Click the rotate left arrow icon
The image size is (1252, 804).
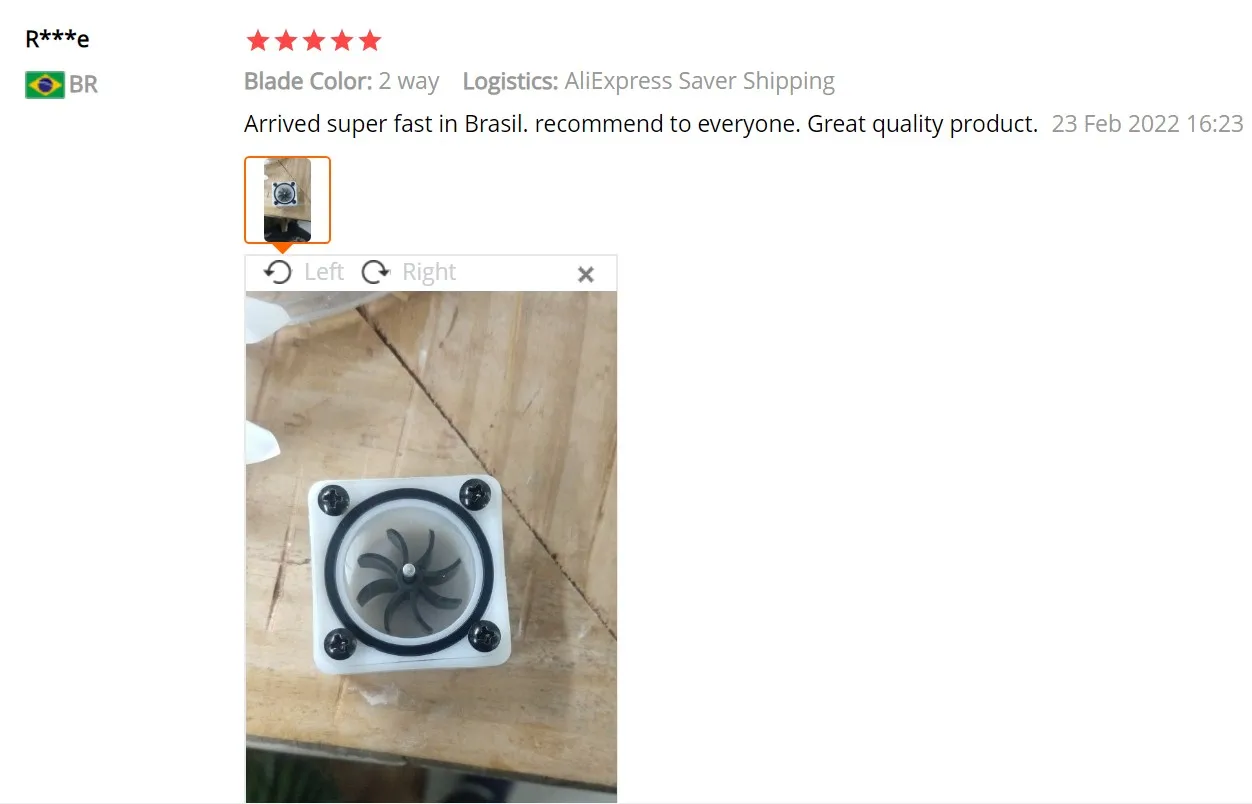tap(278, 272)
